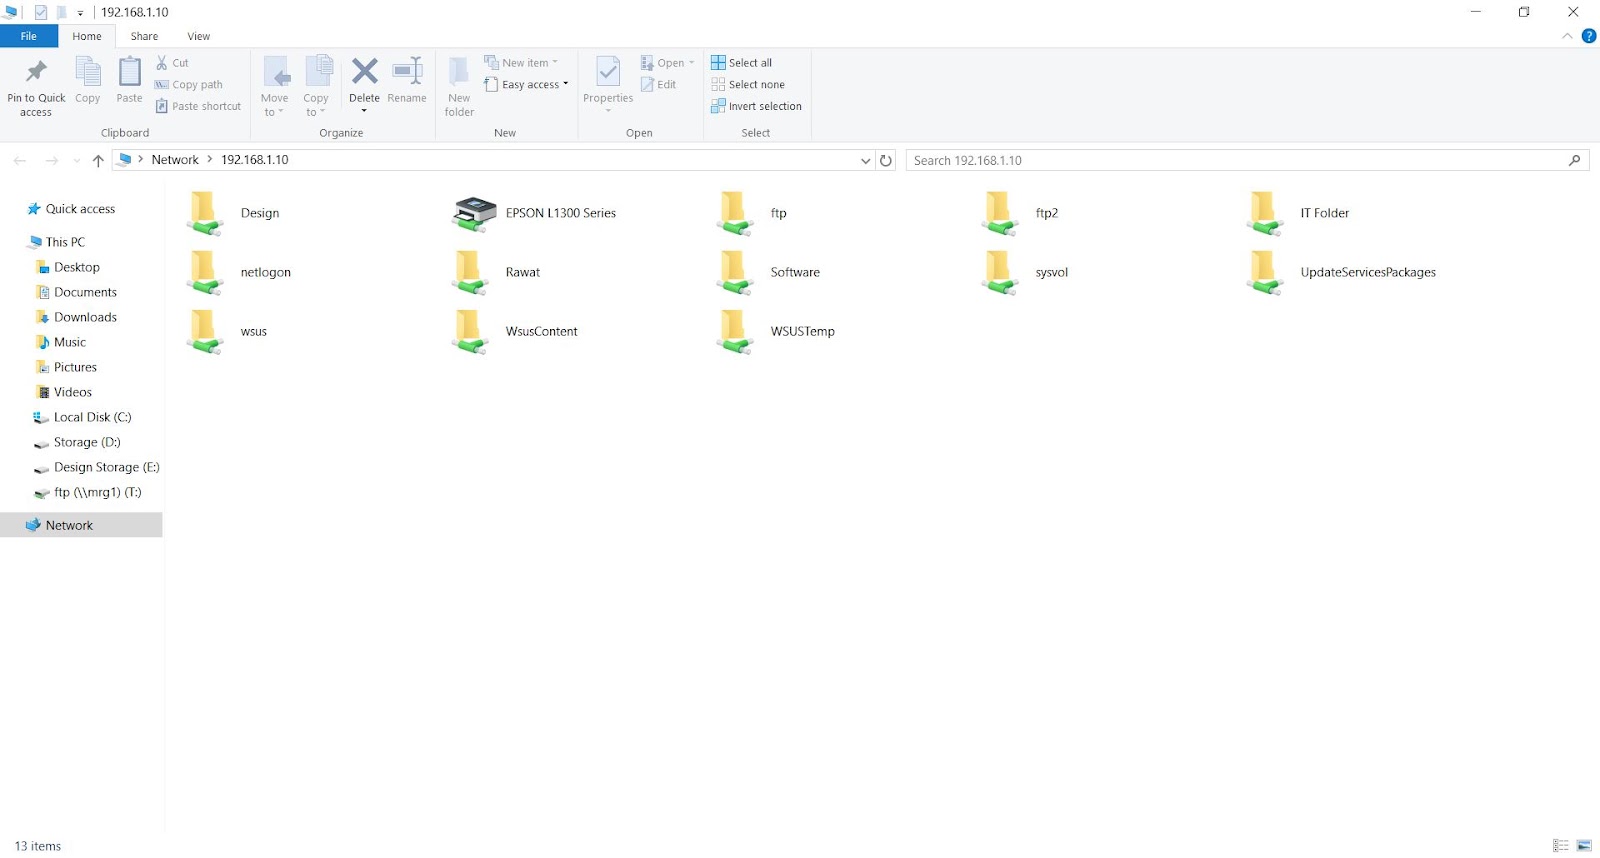Open the Open dropdown in ribbon

click(667, 62)
